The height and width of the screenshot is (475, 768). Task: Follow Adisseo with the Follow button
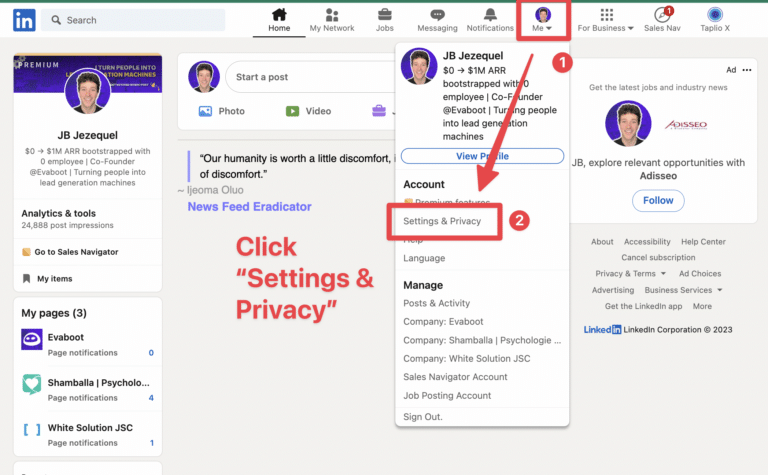point(658,200)
